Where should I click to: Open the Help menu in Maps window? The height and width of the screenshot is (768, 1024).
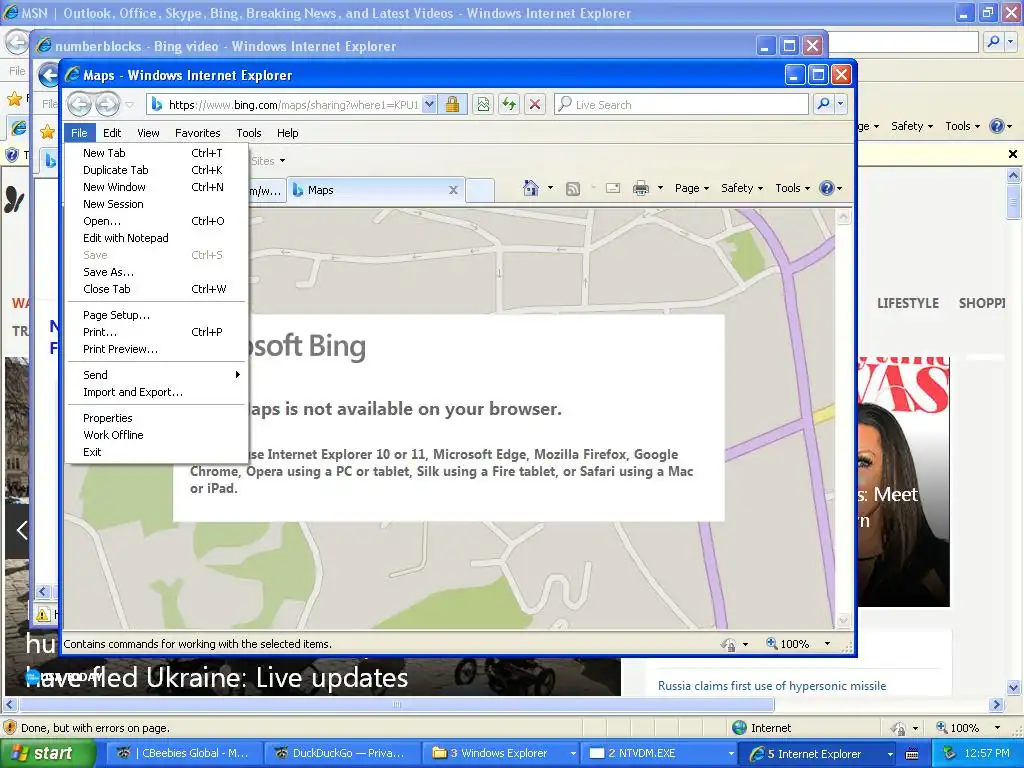(x=287, y=133)
